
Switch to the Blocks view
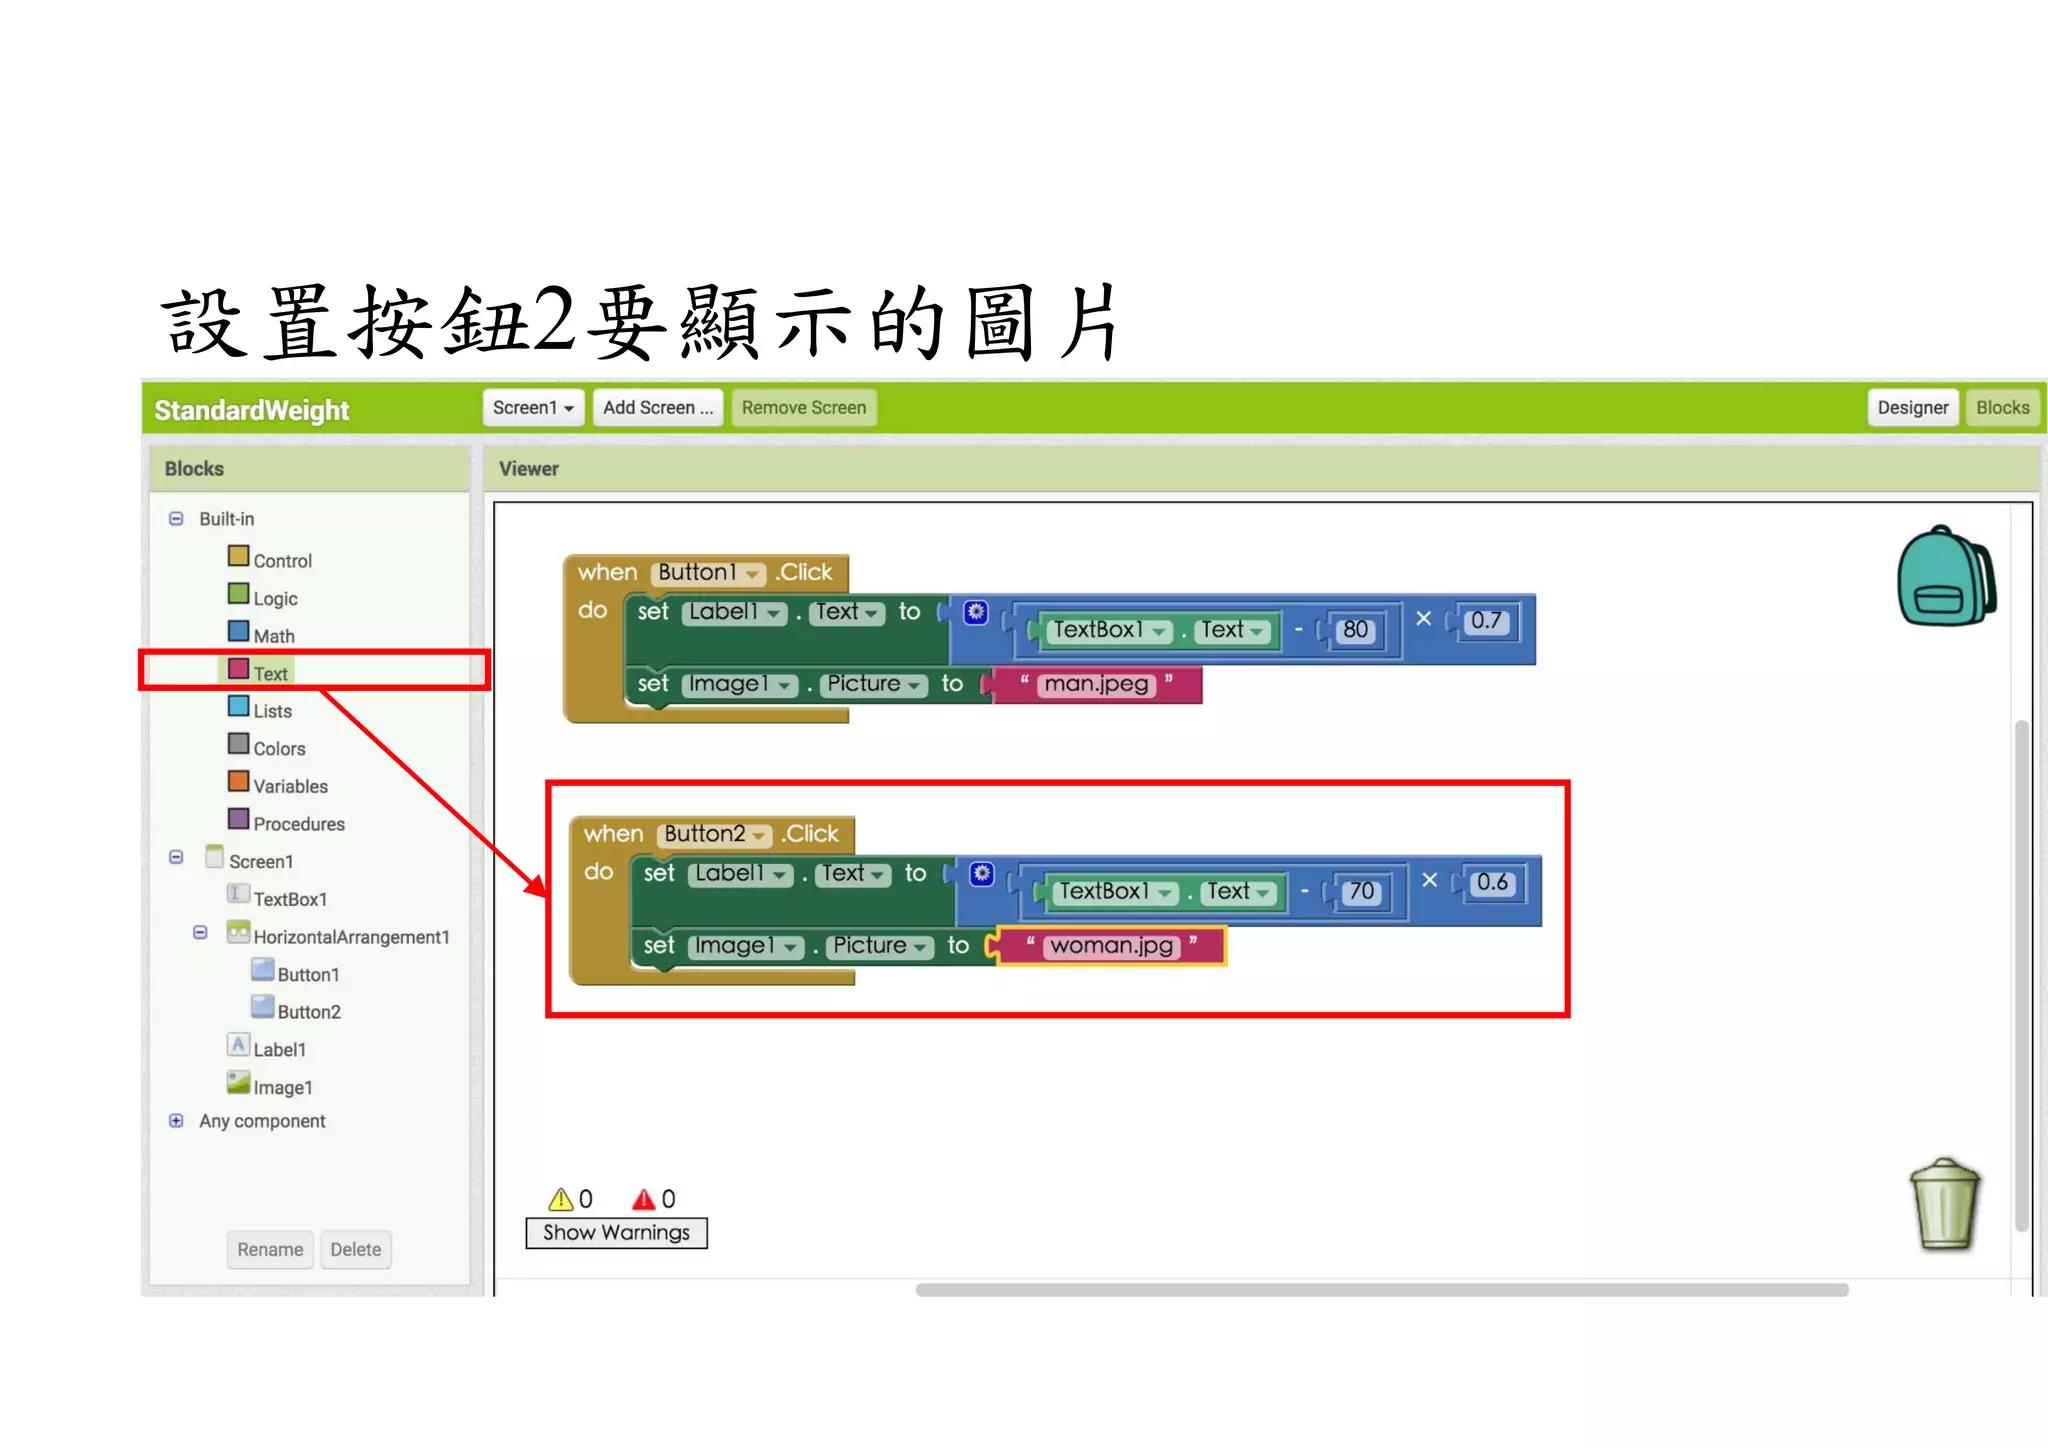coord(2002,408)
